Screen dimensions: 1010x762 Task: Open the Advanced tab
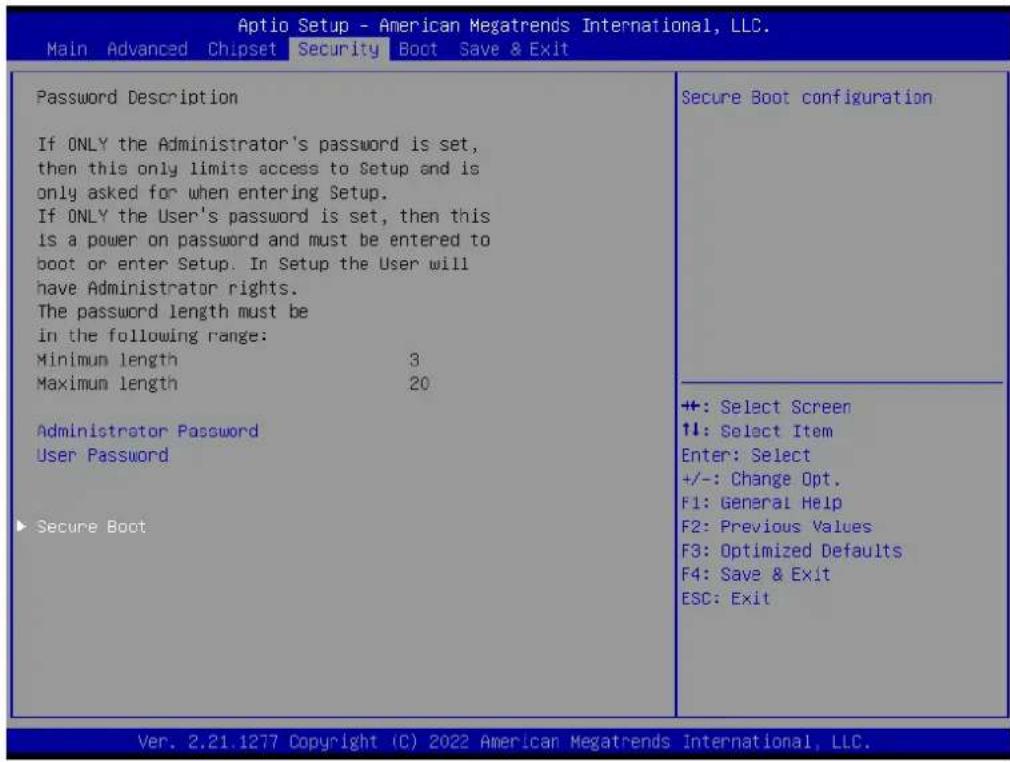148,49
